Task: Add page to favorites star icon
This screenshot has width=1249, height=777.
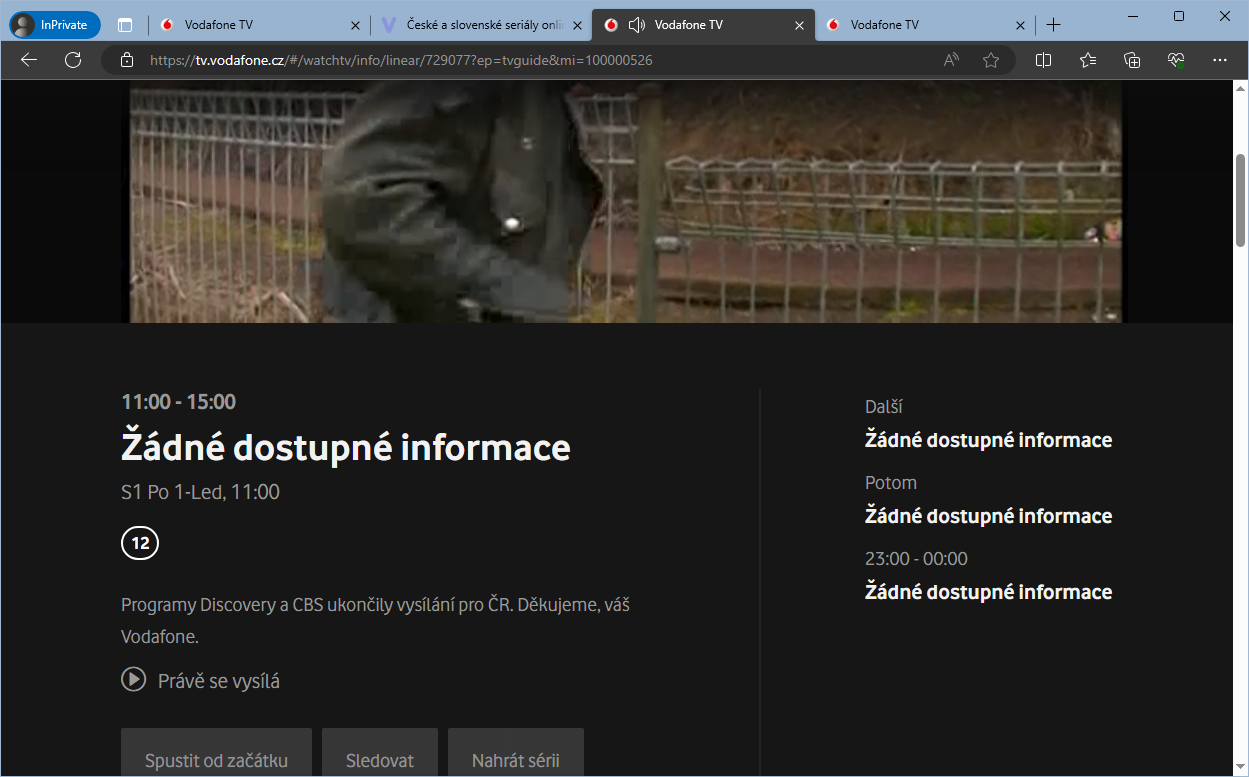Action: 991,60
